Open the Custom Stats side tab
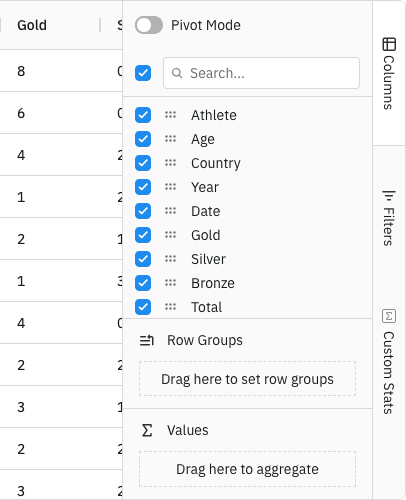The image size is (406, 500). click(x=389, y=362)
